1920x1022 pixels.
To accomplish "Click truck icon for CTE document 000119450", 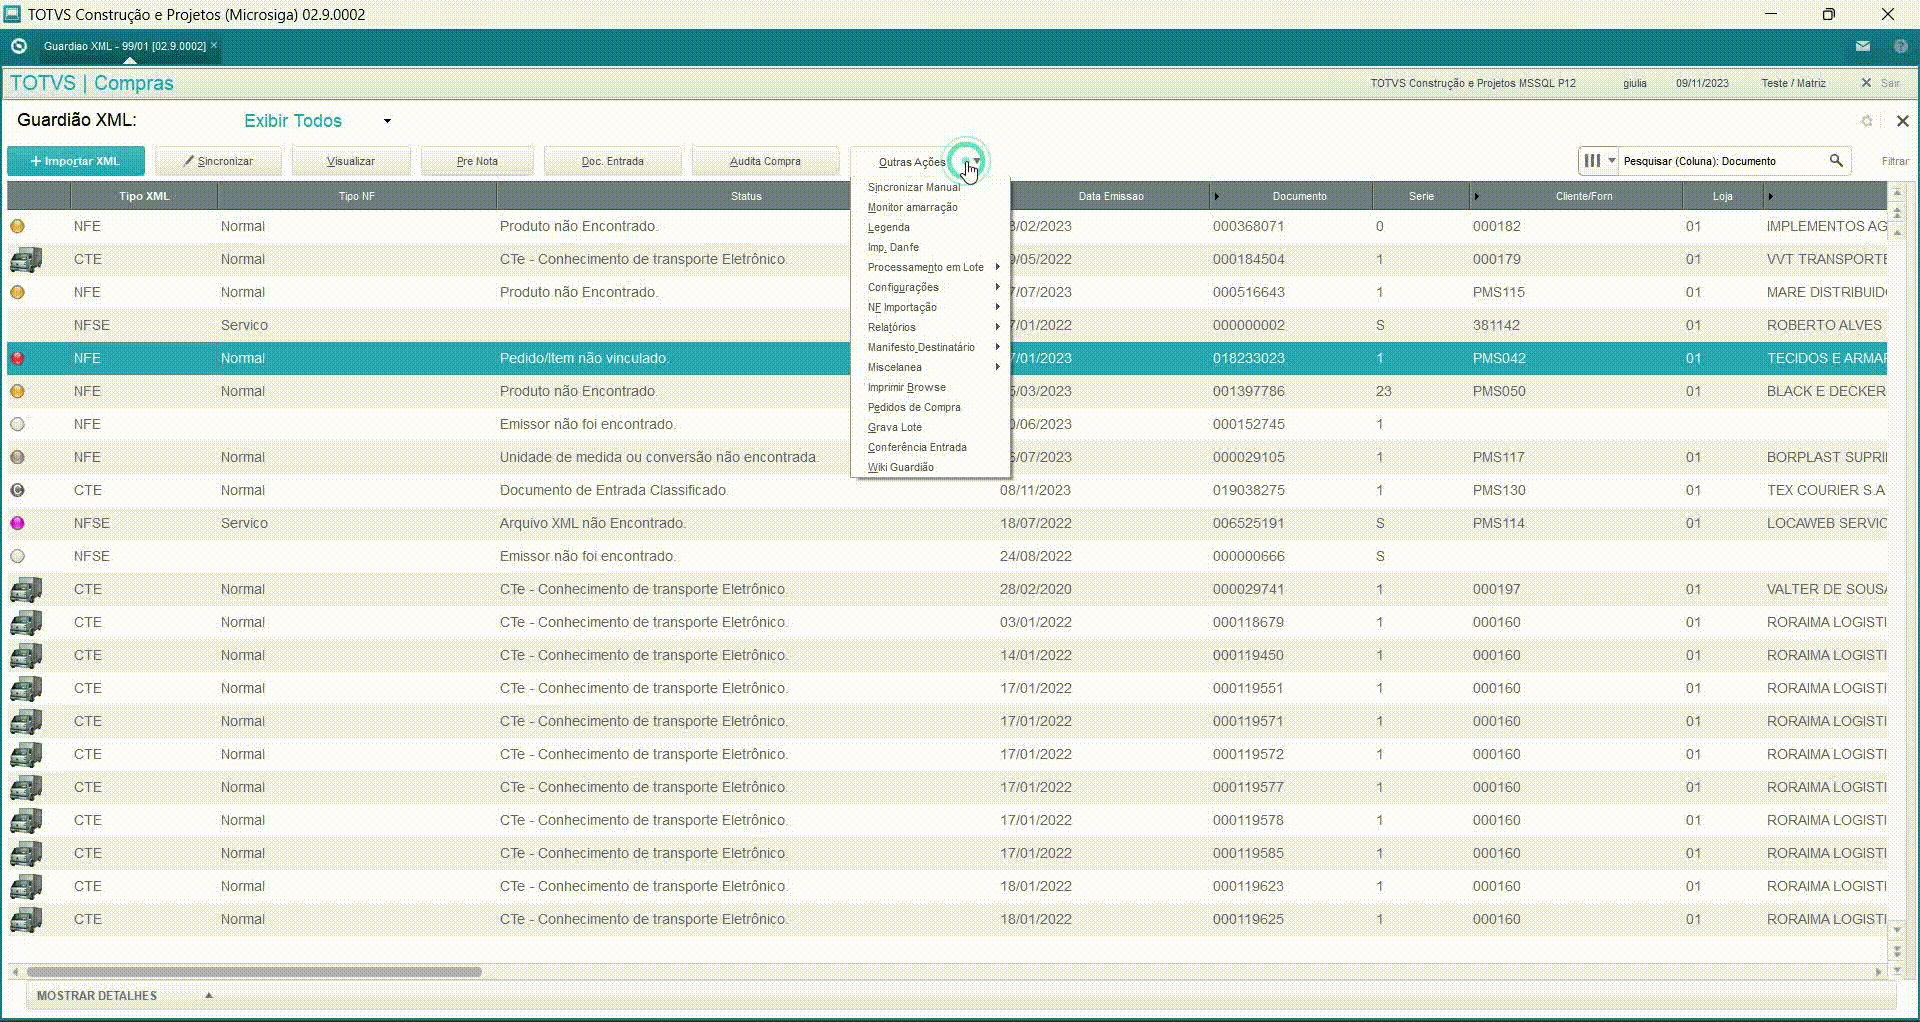I will point(26,655).
